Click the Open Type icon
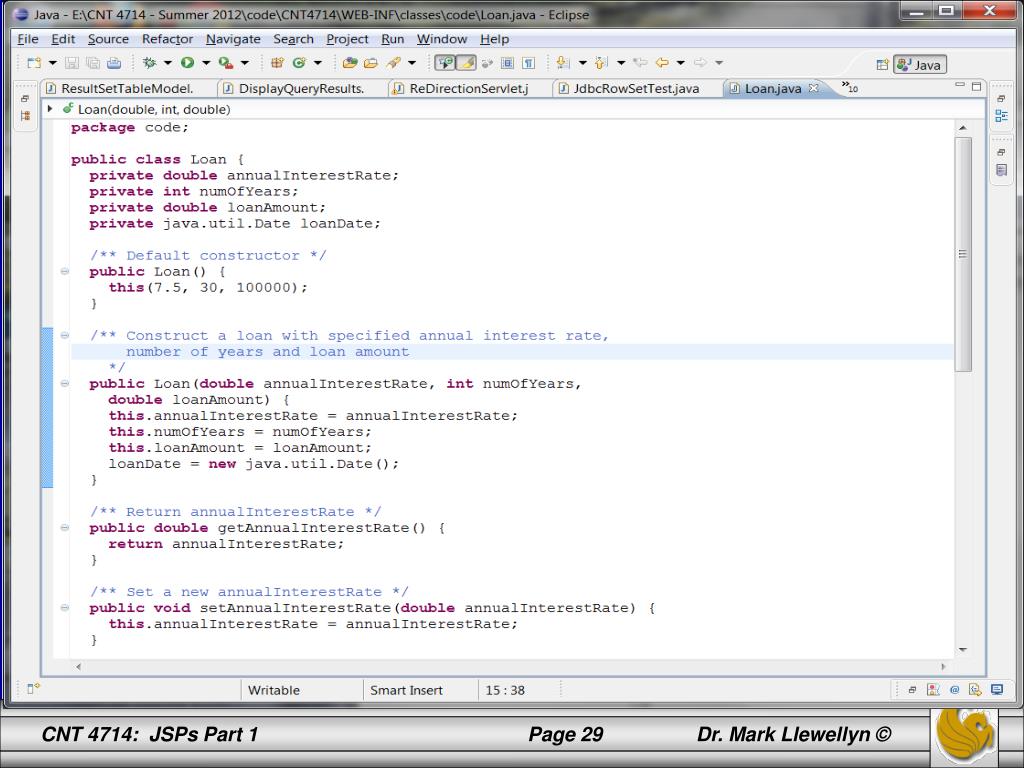This screenshot has height=768, width=1024. (x=350, y=63)
